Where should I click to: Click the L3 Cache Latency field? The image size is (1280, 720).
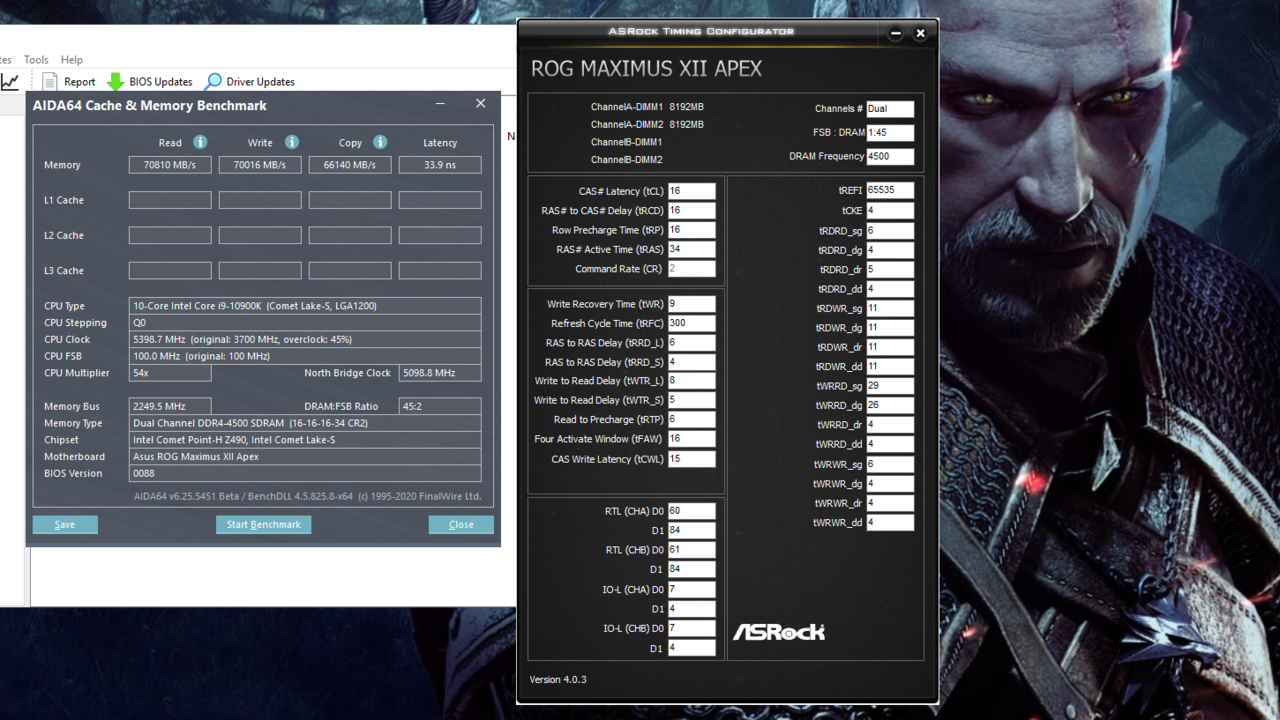[440, 270]
